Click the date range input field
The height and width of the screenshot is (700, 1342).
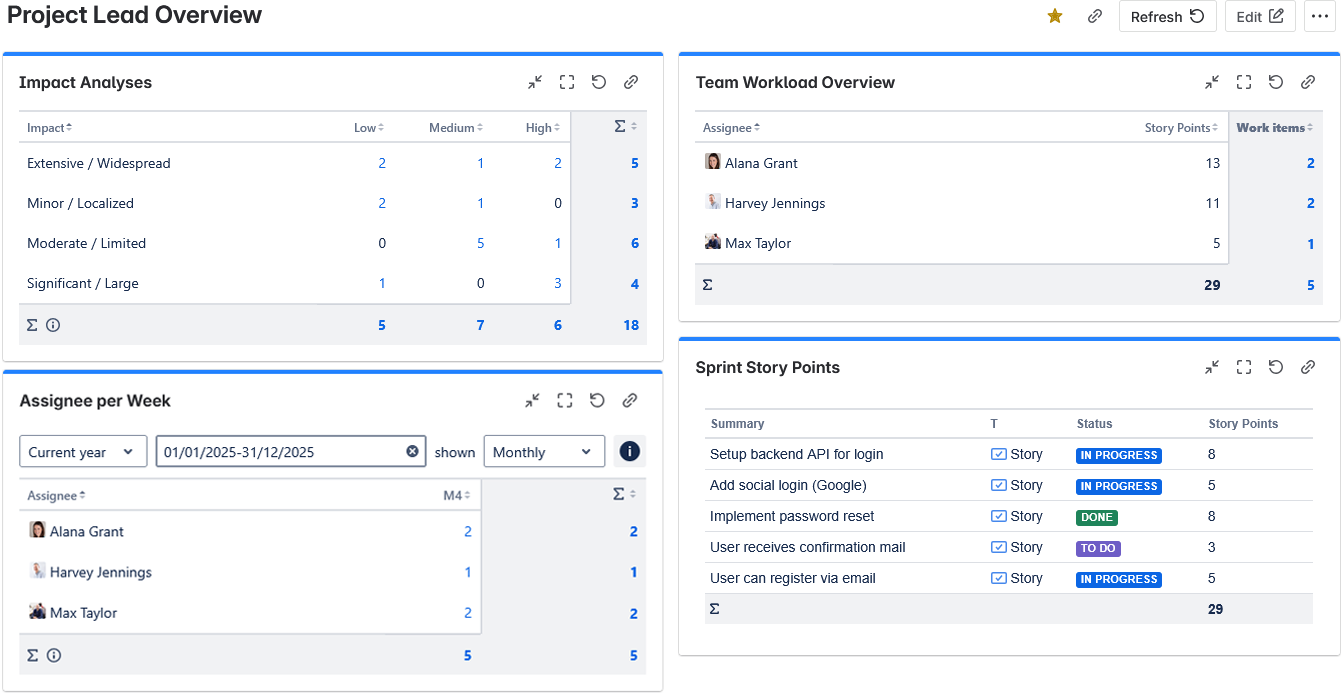(x=280, y=452)
